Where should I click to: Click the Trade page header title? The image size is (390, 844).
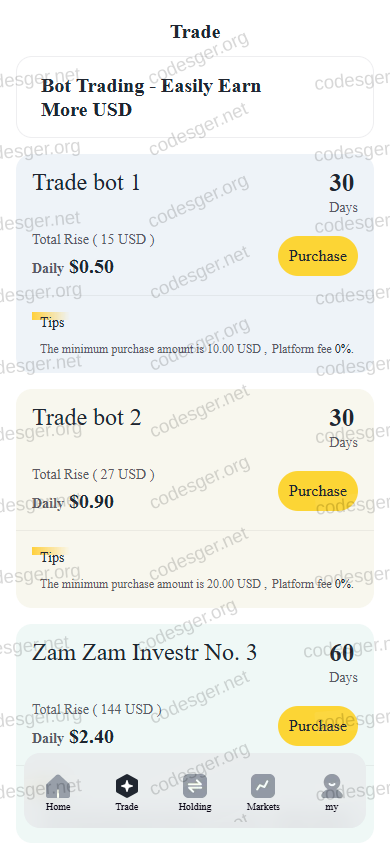[x=195, y=32]
